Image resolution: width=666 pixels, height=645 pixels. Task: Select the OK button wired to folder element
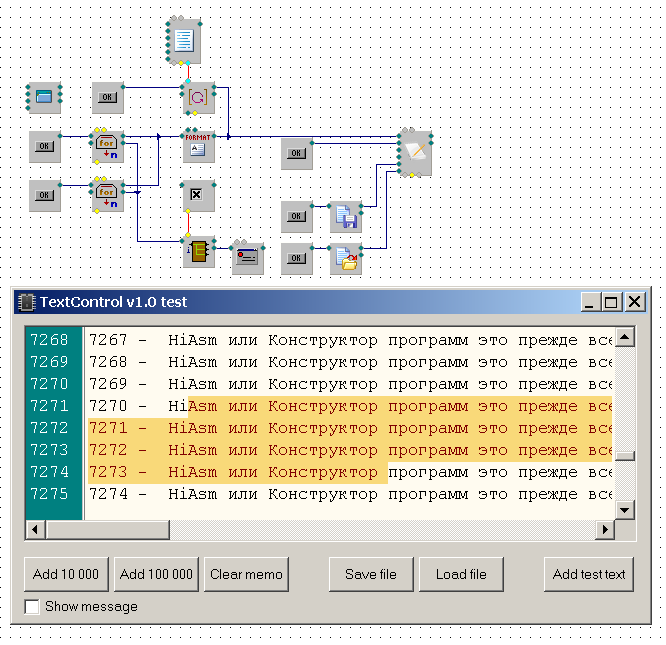(x=296, y=259)
